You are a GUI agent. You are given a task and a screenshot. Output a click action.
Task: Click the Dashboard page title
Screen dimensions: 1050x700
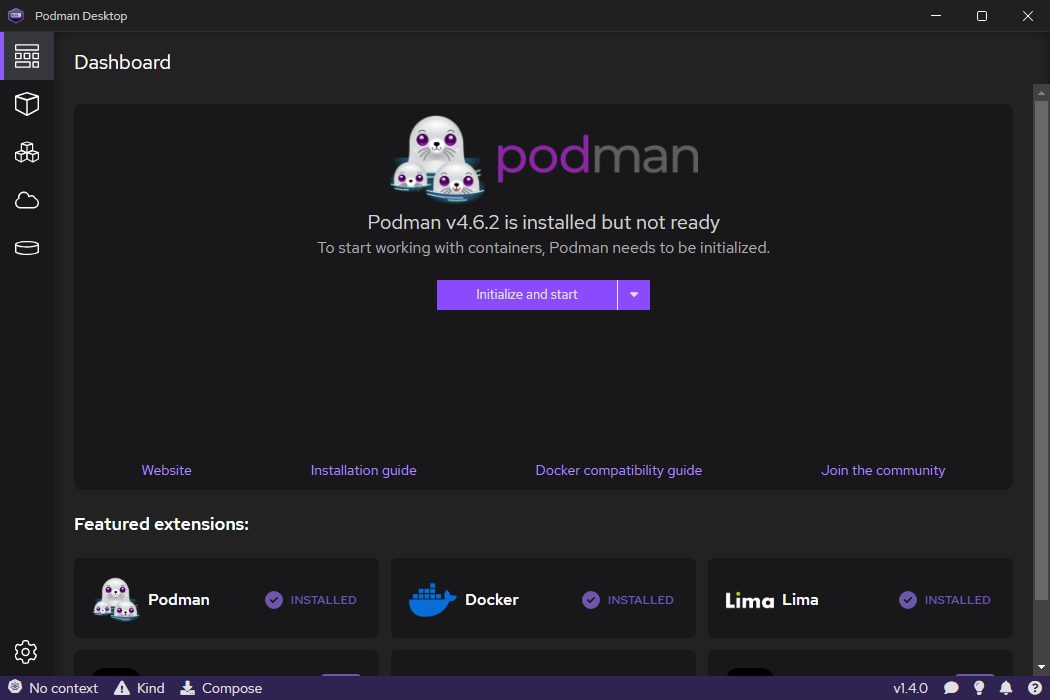(123, 62)
